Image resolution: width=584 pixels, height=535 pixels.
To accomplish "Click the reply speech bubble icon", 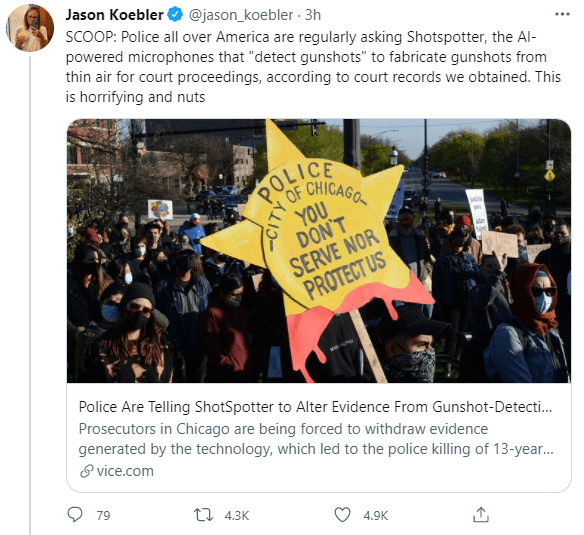I will click(75, 515).
